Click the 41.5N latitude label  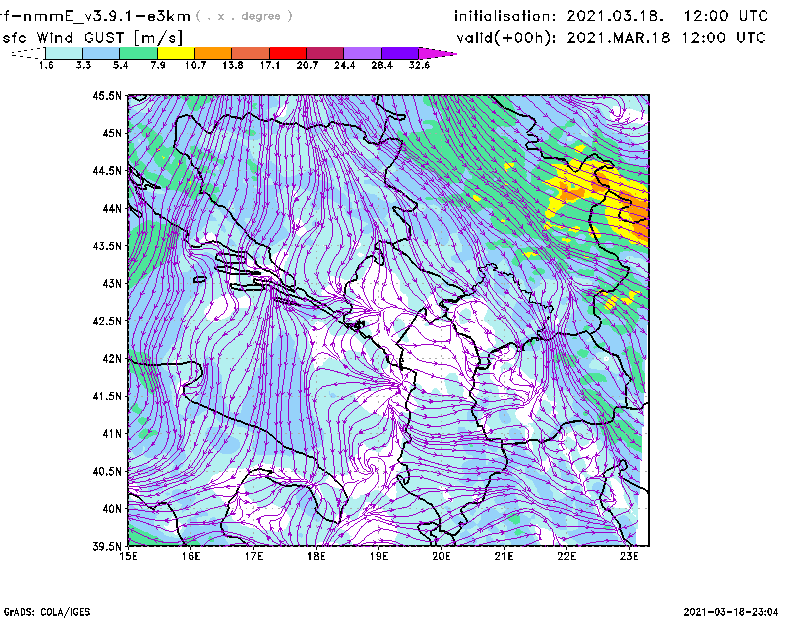coord(107,396)
